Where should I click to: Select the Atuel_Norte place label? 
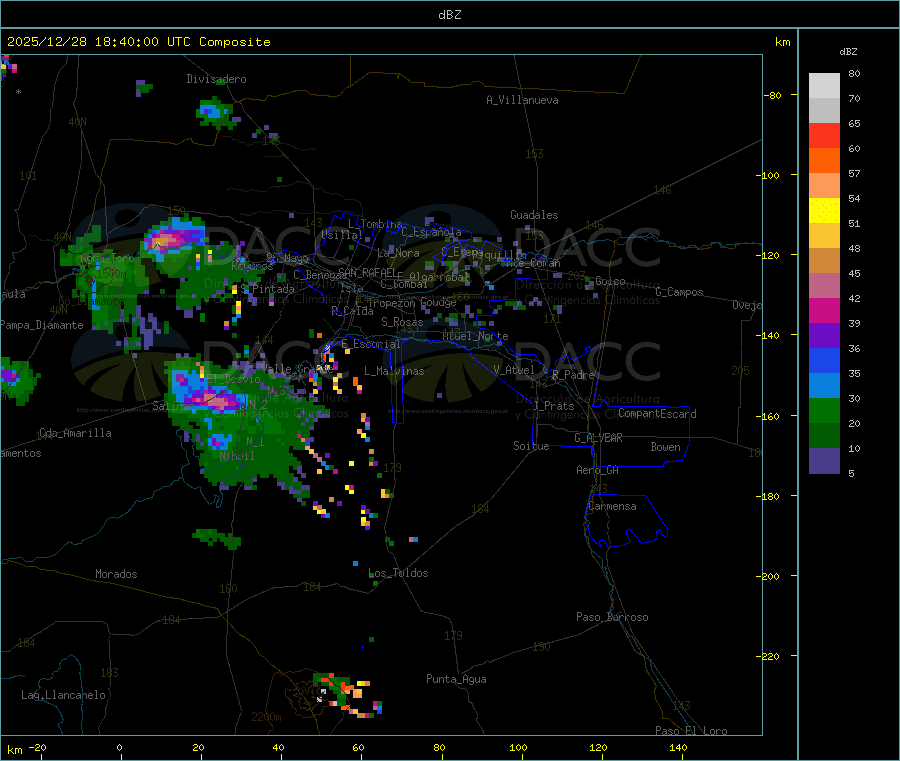[475, 336]
